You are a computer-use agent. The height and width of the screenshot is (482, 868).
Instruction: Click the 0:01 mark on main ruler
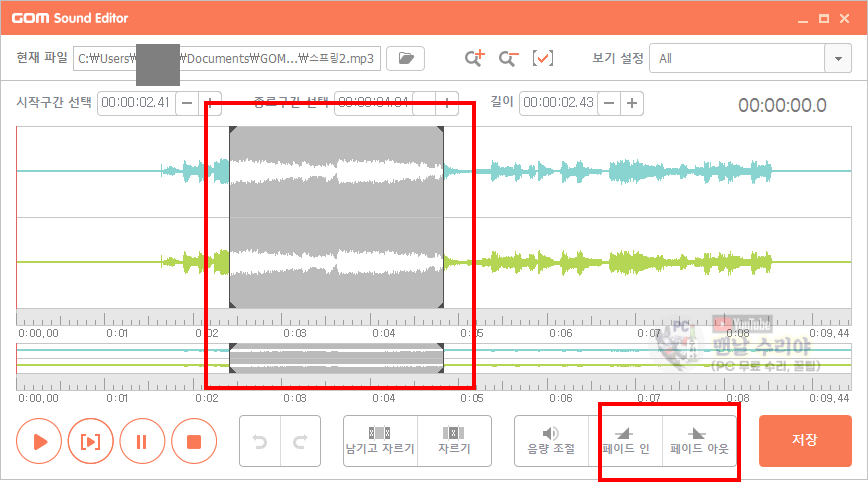(117, 333)
